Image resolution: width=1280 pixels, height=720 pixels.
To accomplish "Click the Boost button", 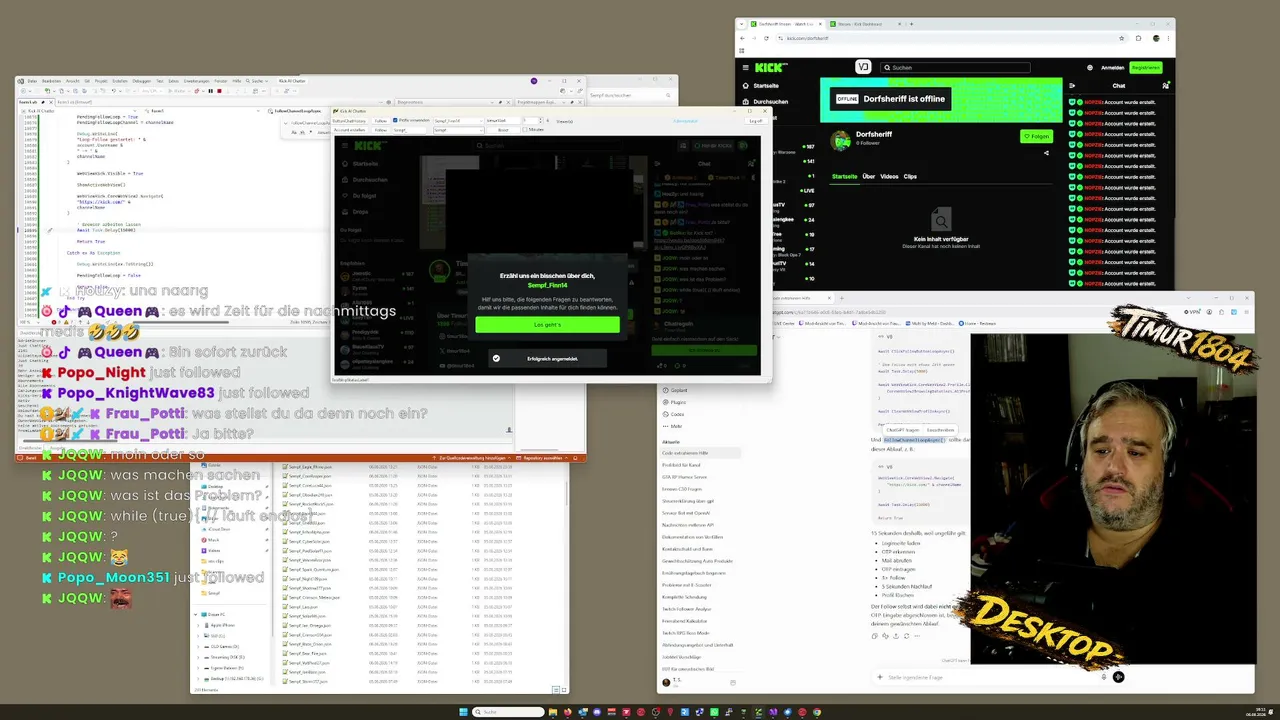I will pos(503,130).
